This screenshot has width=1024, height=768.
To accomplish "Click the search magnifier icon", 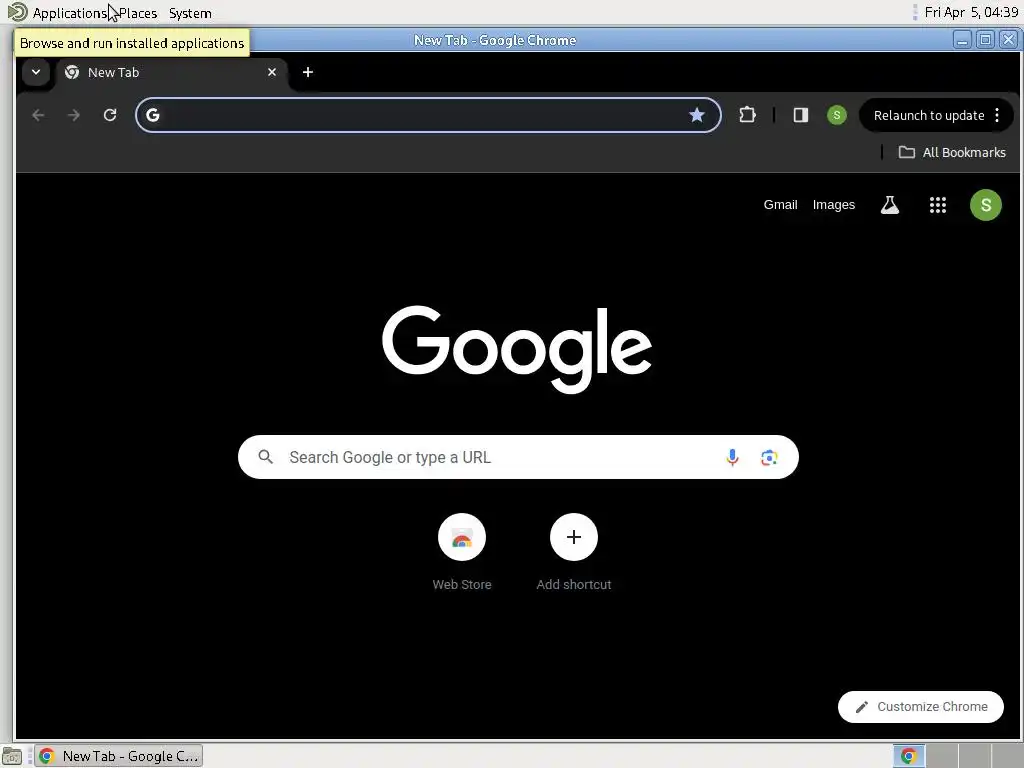I will [266, 456].
